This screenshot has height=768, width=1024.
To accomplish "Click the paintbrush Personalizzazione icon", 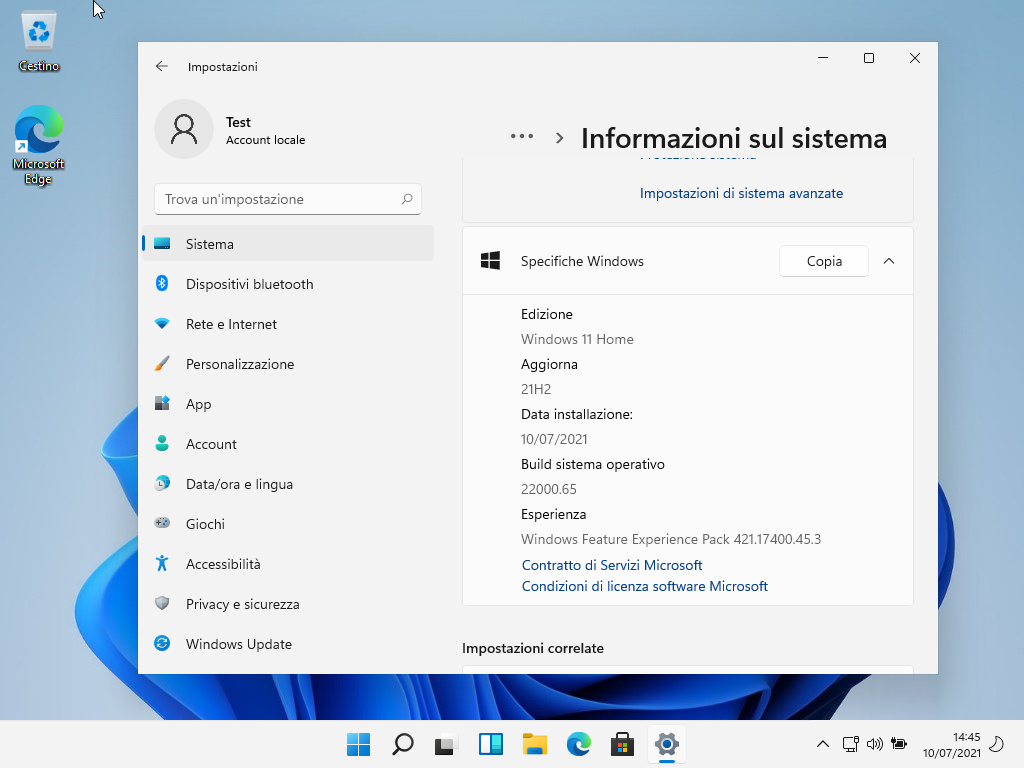I will tap(162, 363).
